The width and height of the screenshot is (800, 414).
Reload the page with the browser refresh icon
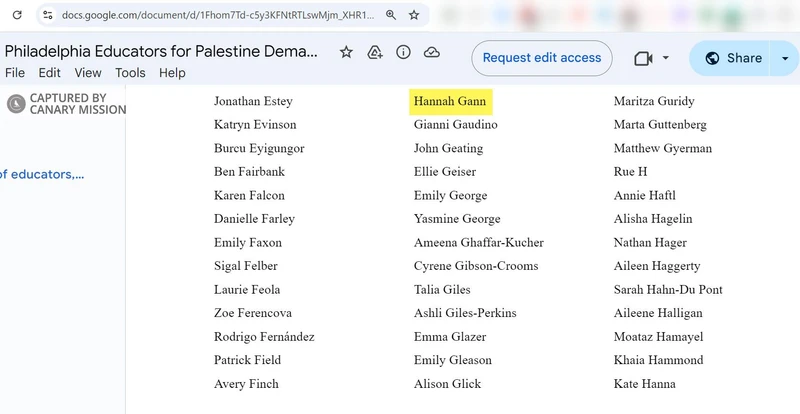tap(17, 15)
